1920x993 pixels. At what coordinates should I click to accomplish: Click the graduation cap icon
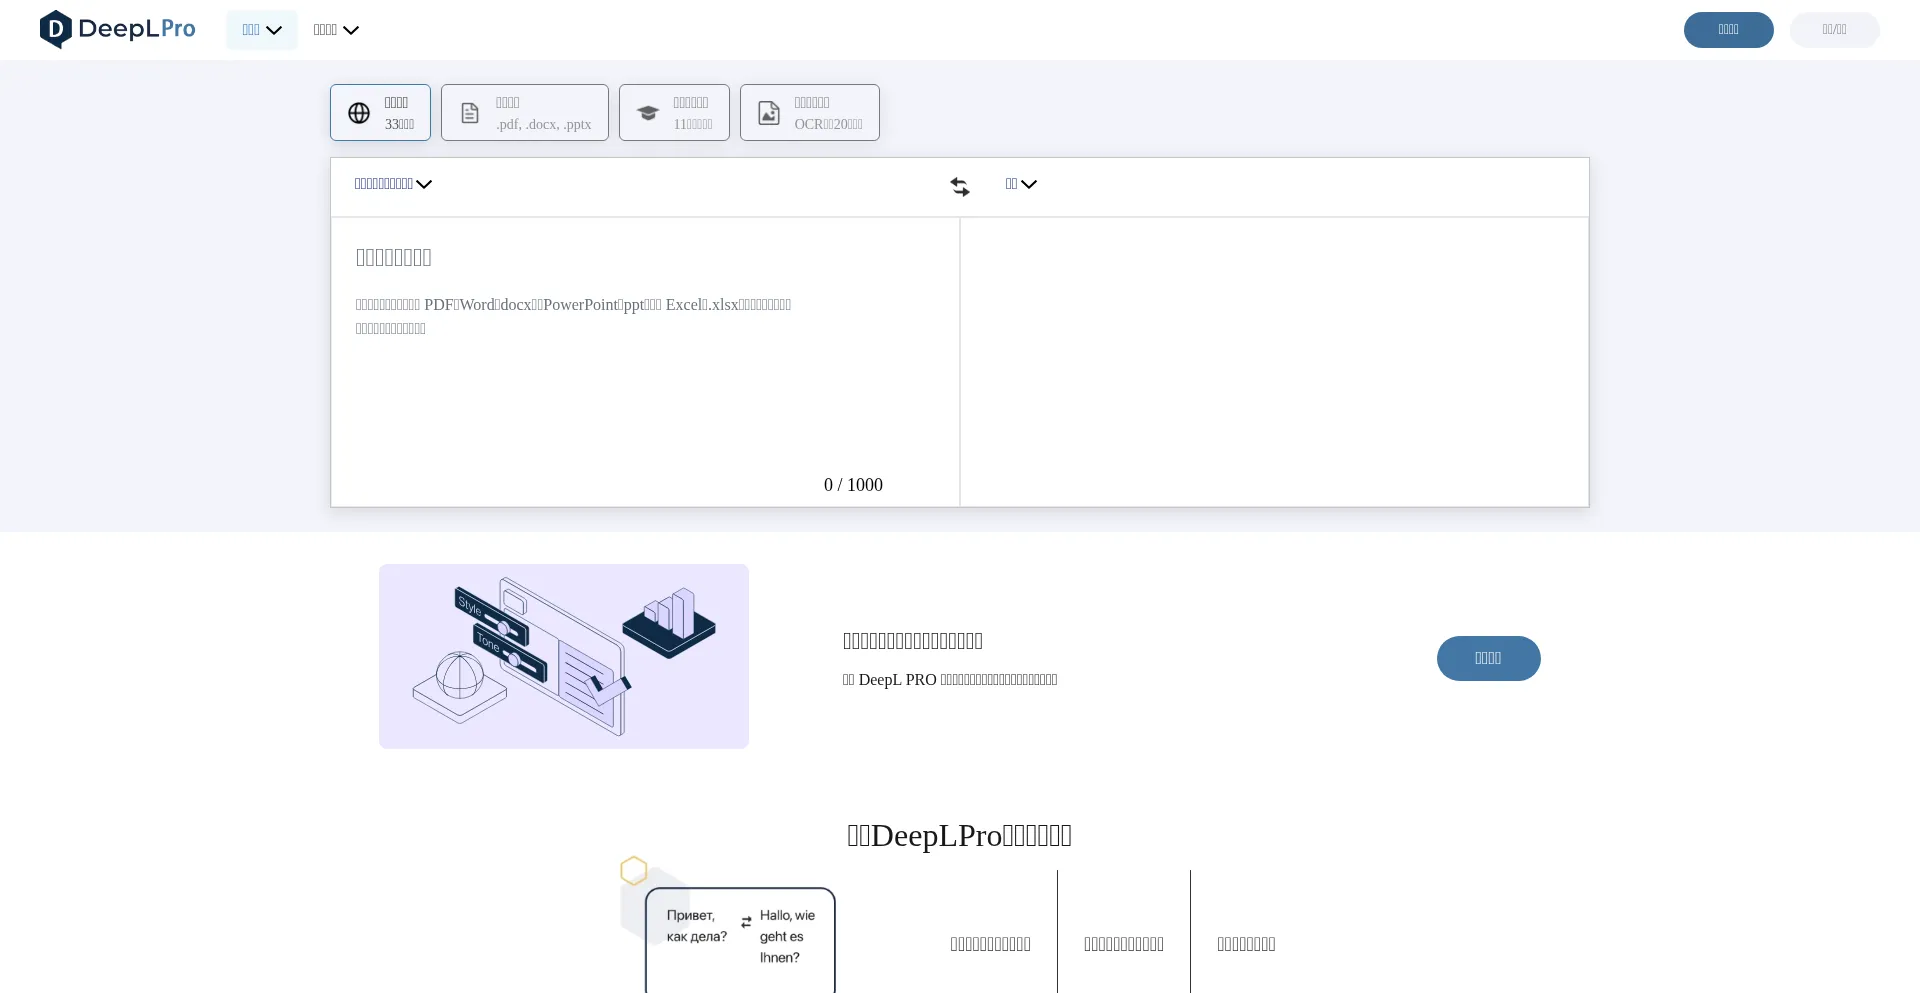[648, 113]
